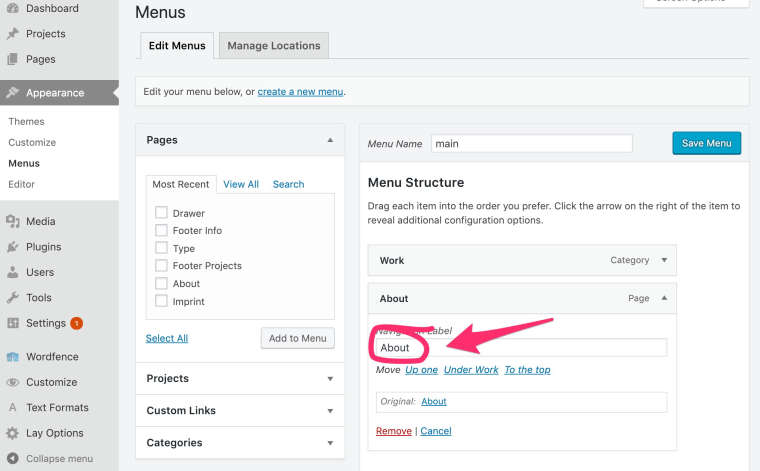Image resolution: width=760 pixels, height=471 pixels.
Task: Check the Drawer page checkbox
Action: coord(161,213)
